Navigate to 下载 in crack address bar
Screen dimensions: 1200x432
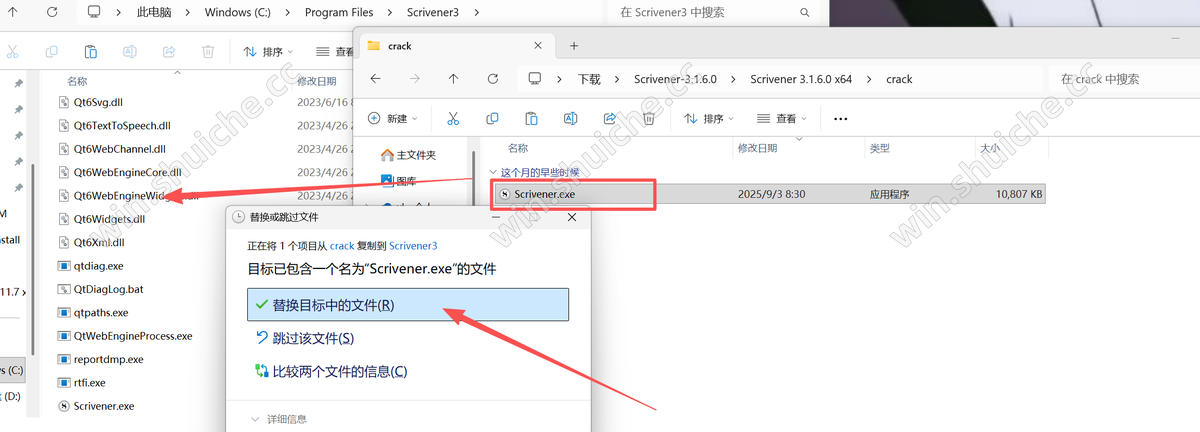click(x=589, y=79)
